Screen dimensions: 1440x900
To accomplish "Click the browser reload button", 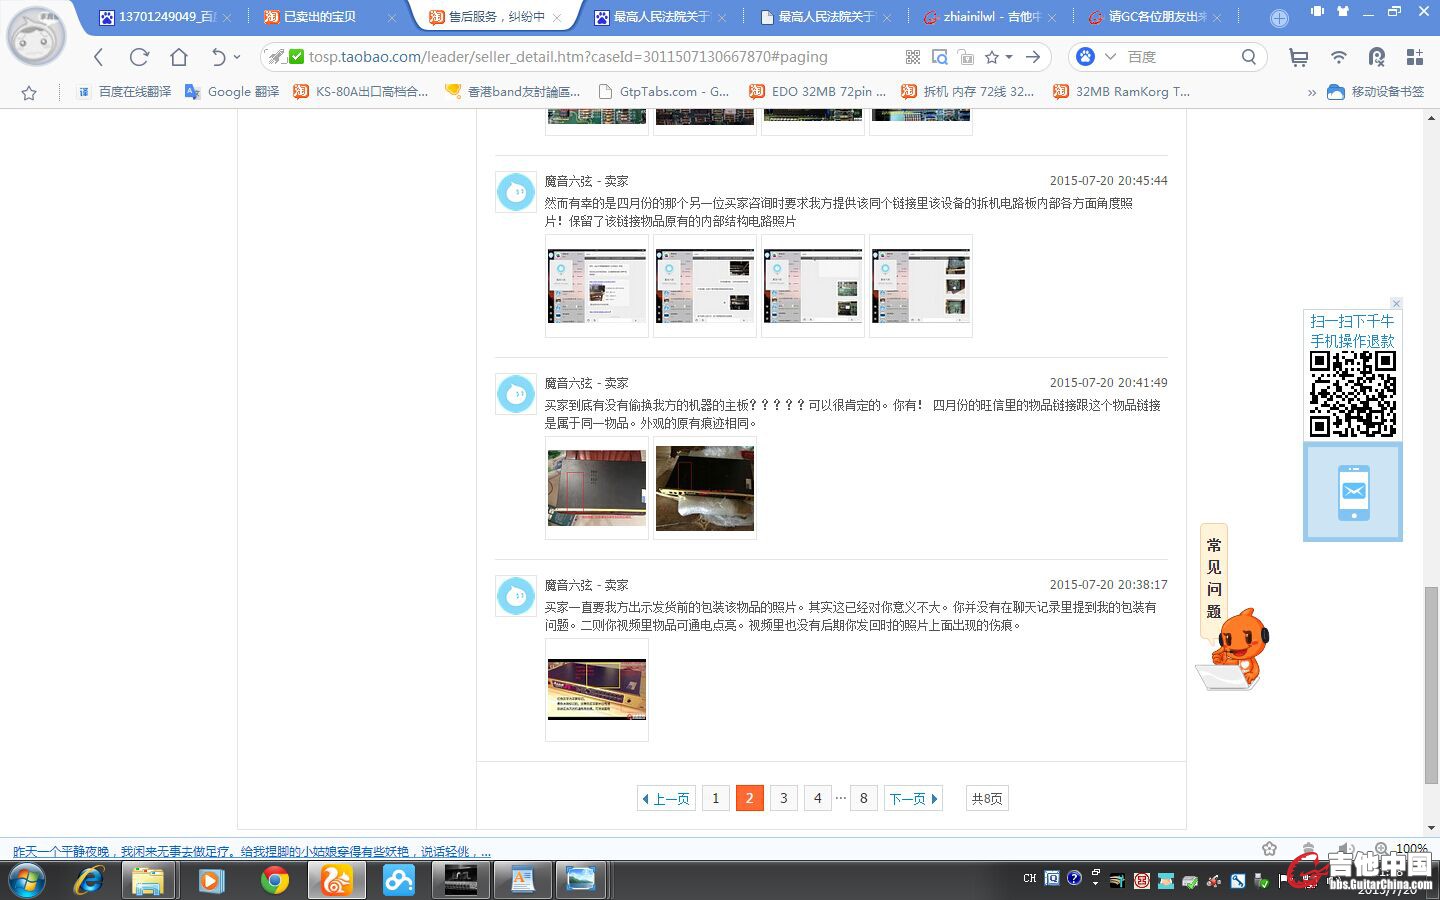I will point(139,57).
